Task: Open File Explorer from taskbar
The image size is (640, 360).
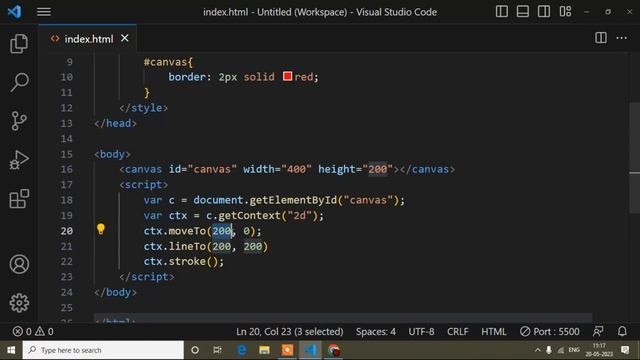Action: tap(264, 350)
